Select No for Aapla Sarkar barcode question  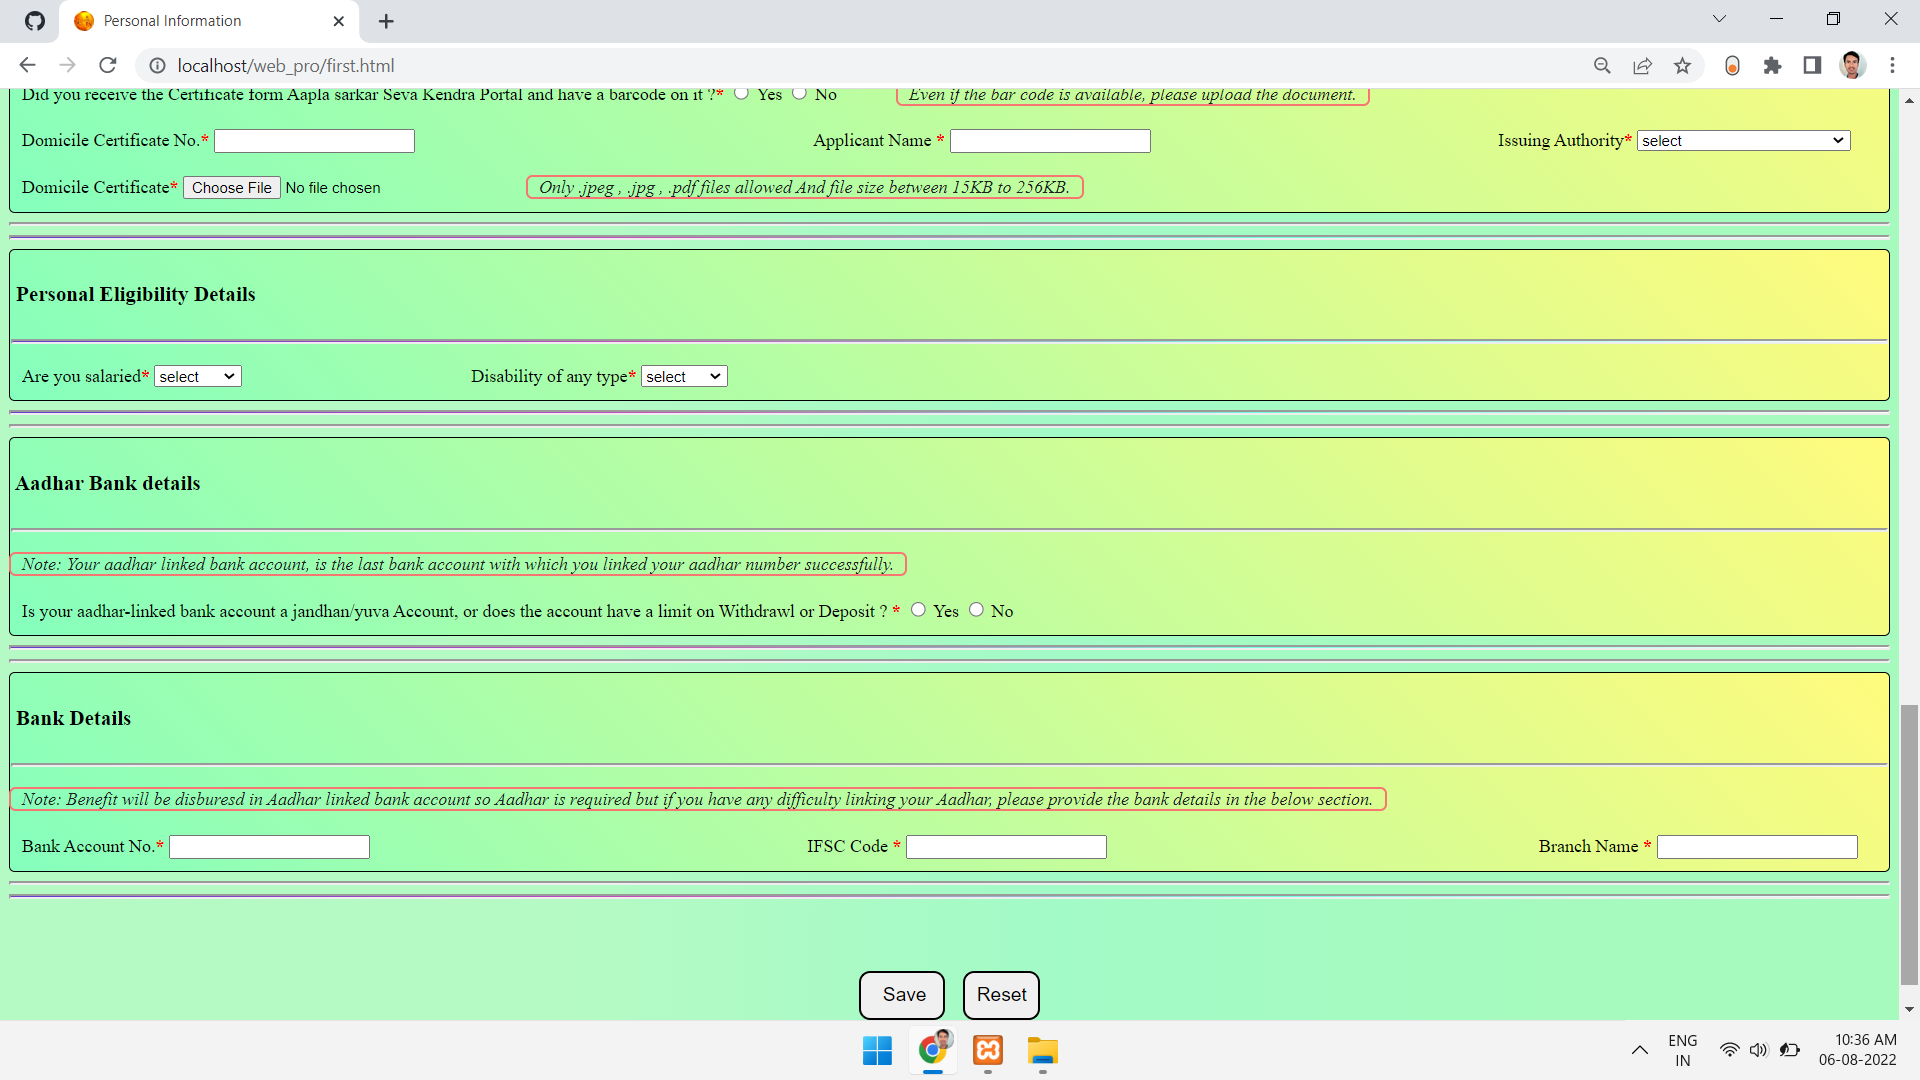pos(799,93)
